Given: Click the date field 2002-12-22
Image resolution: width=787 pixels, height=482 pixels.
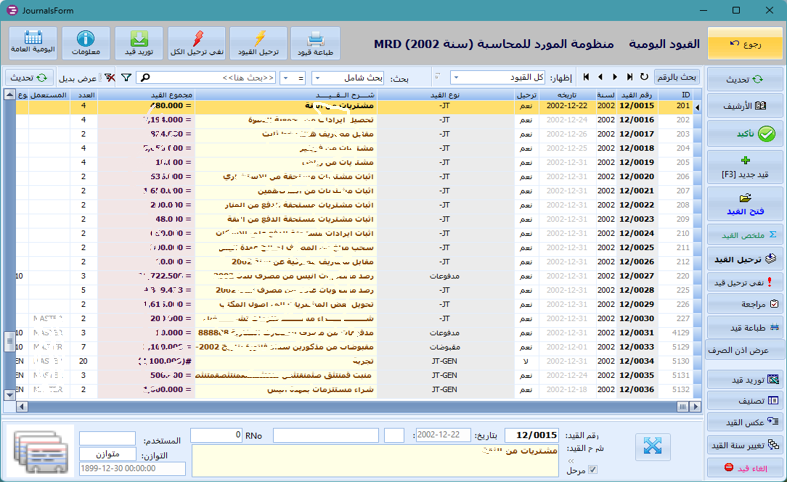Looking at the screenshot, I should [443, 435].
